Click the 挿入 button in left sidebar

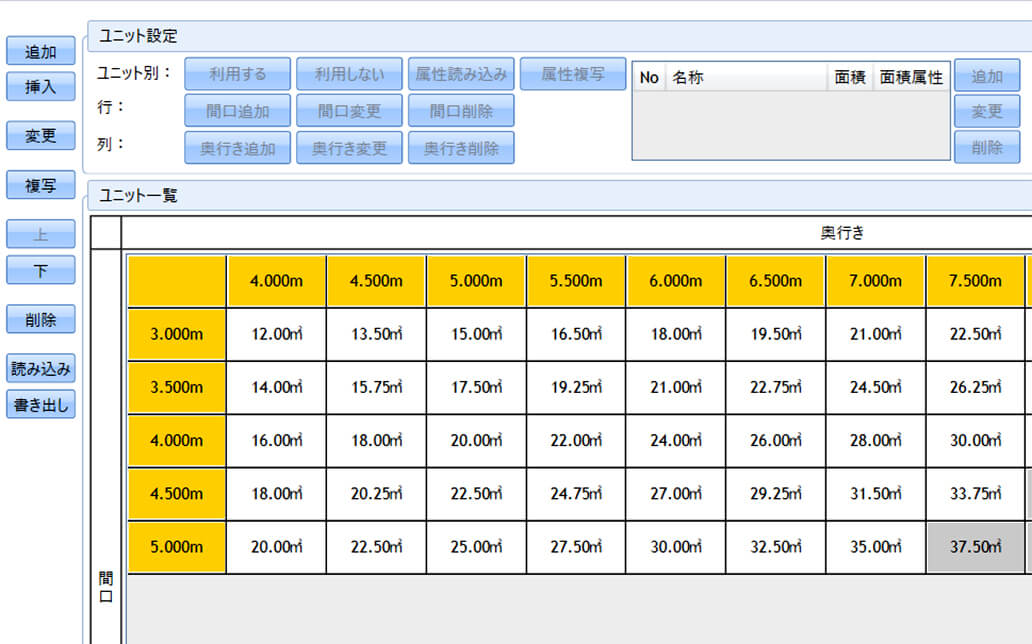(41, 88)
